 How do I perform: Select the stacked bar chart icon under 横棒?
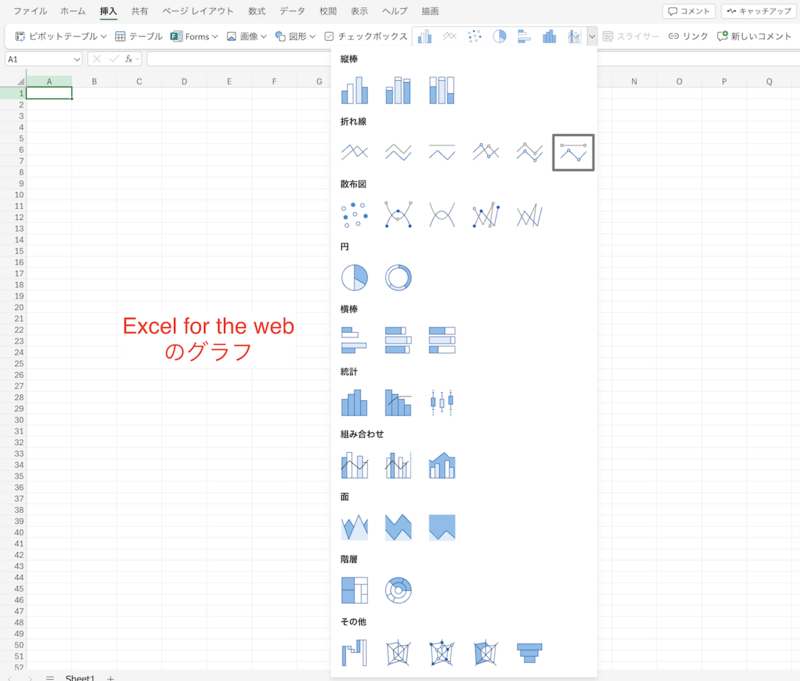tap(398, 340)
